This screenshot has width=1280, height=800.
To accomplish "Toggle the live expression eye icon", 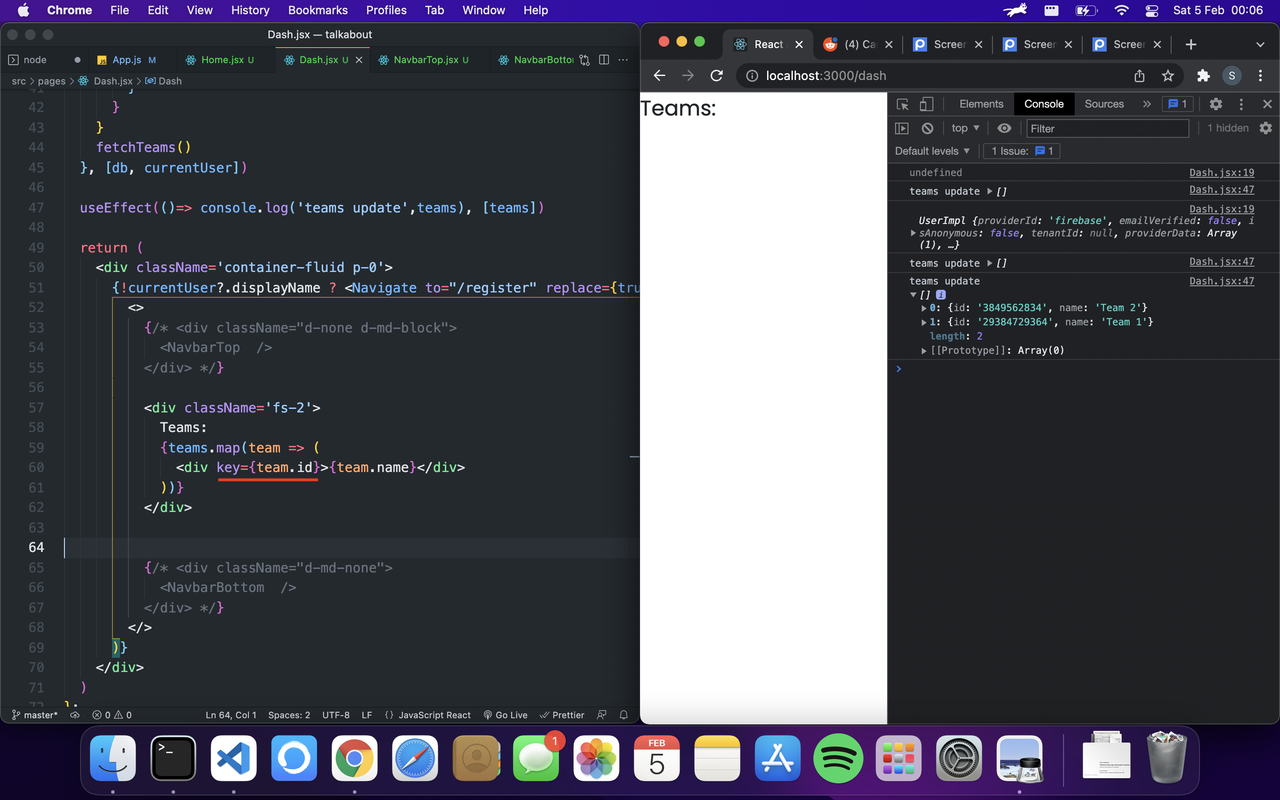I will coord(1004,128).
